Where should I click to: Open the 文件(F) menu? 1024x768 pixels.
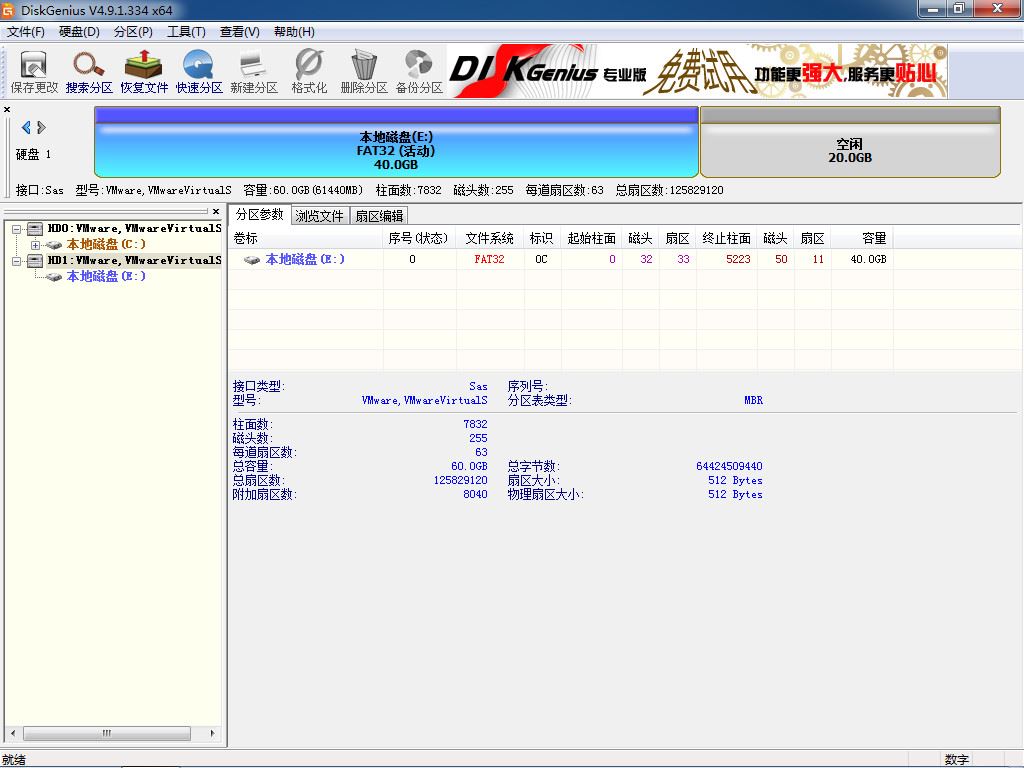25,31
